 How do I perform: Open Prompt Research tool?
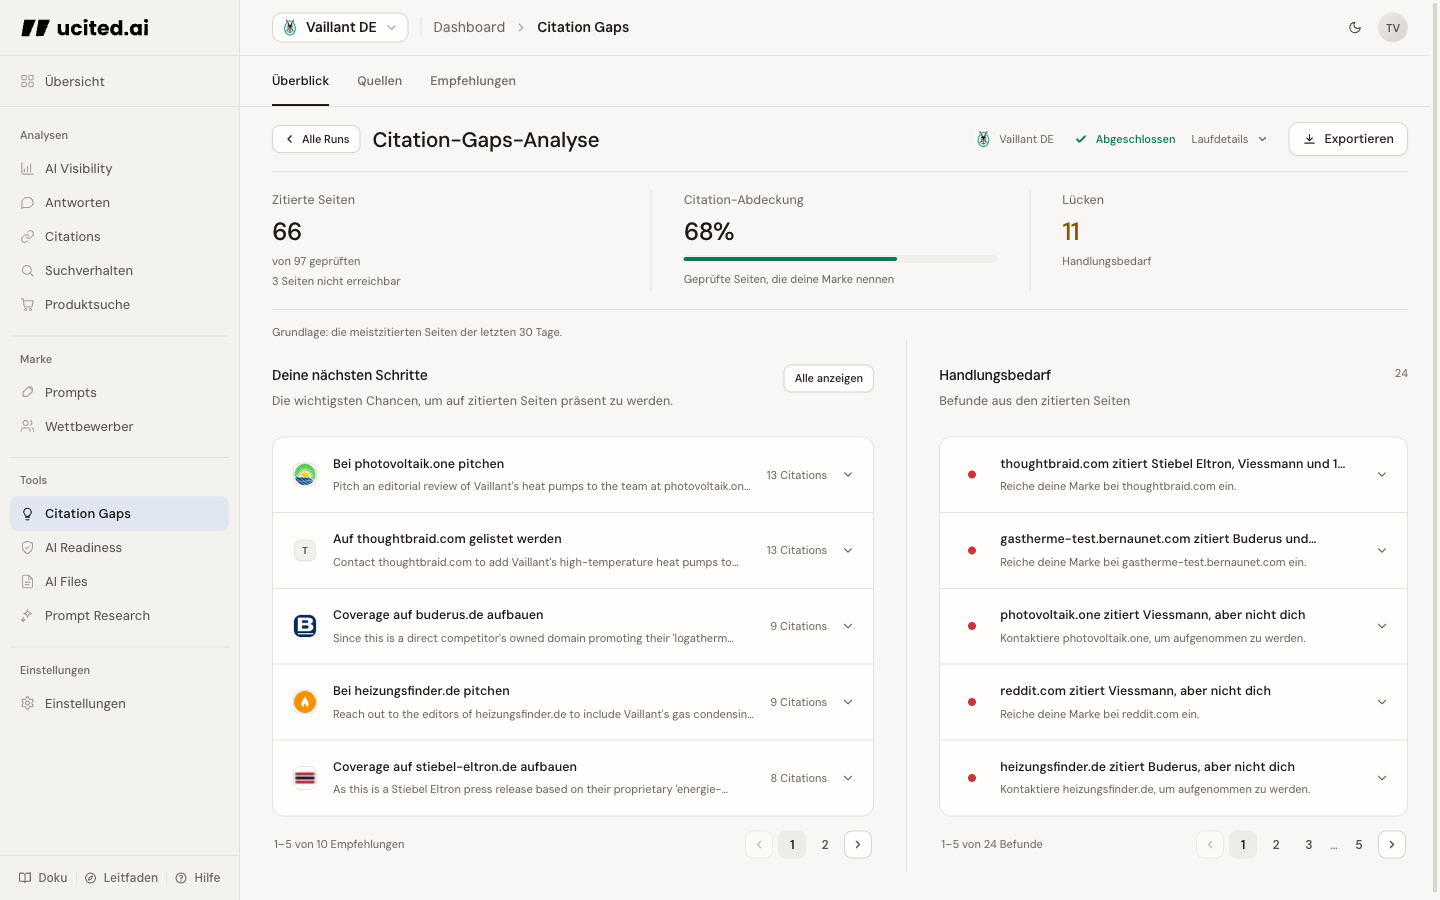(x=120, y=616)
